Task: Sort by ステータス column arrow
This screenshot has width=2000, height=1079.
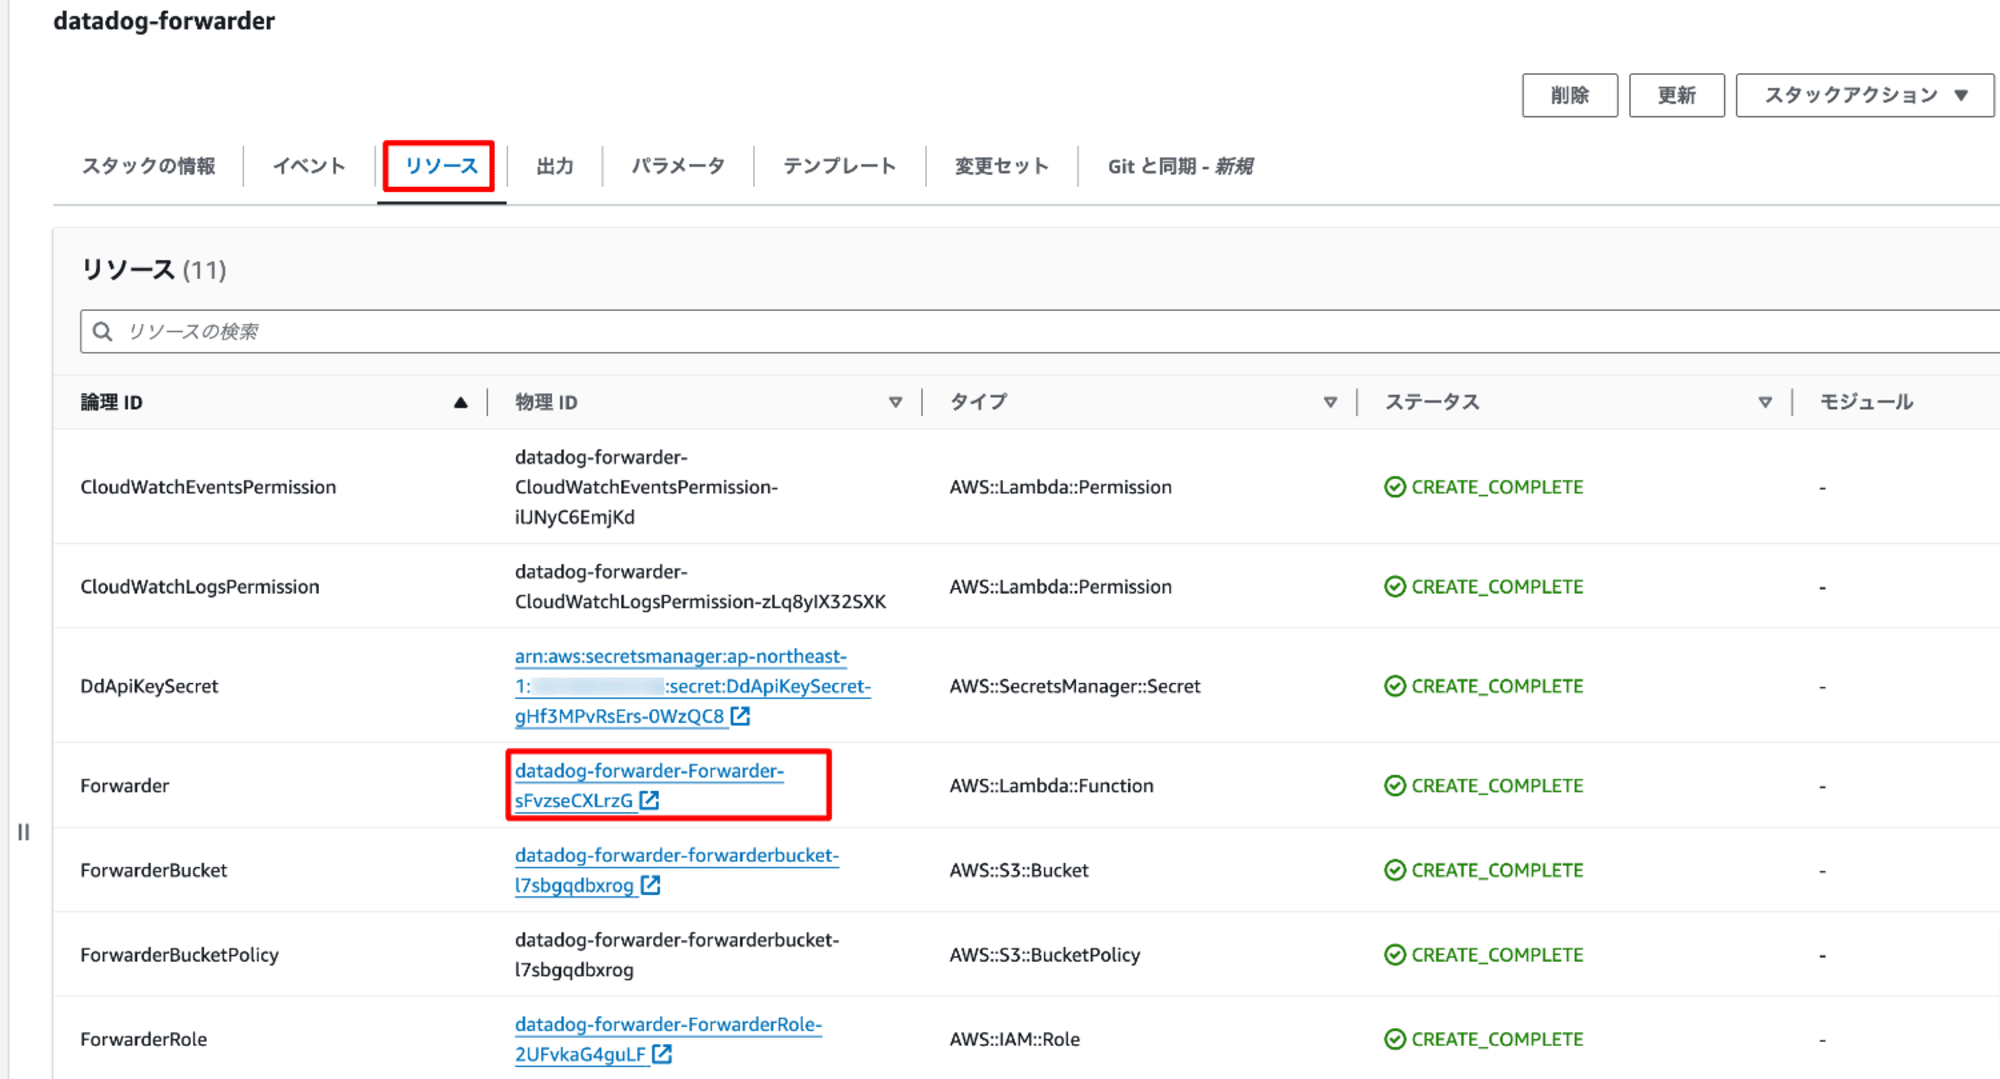Action: (x=1765, y=402)
